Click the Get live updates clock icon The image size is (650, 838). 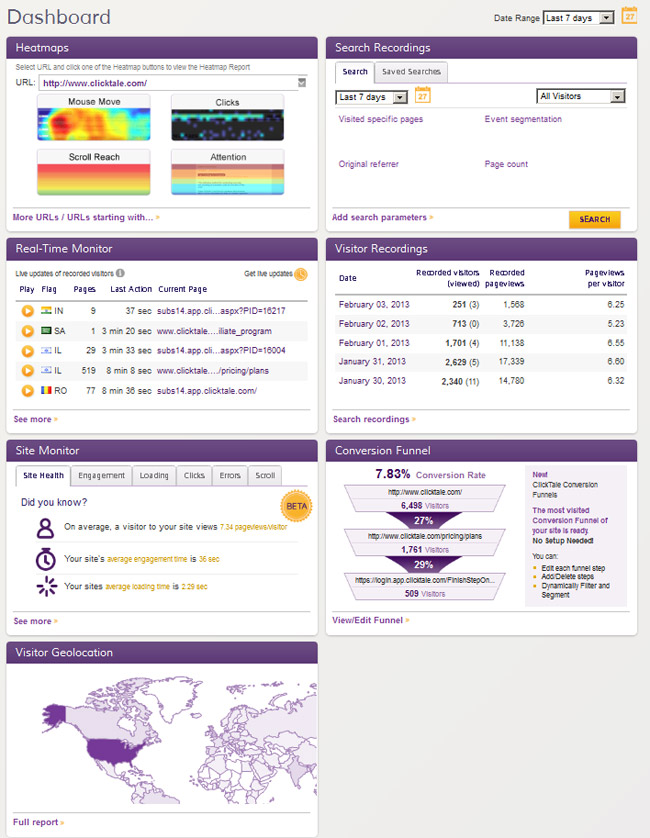click(301, 274)
